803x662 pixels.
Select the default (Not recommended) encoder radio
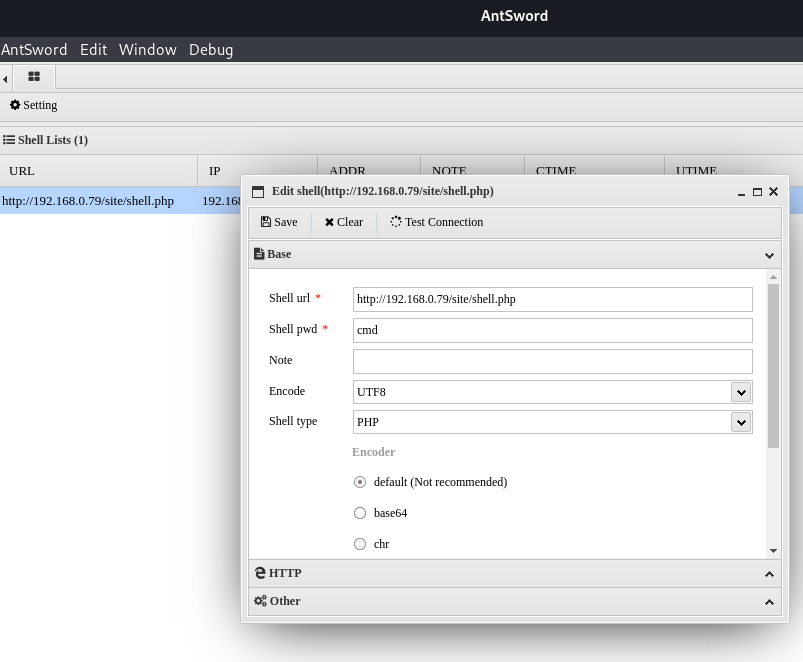360,482
